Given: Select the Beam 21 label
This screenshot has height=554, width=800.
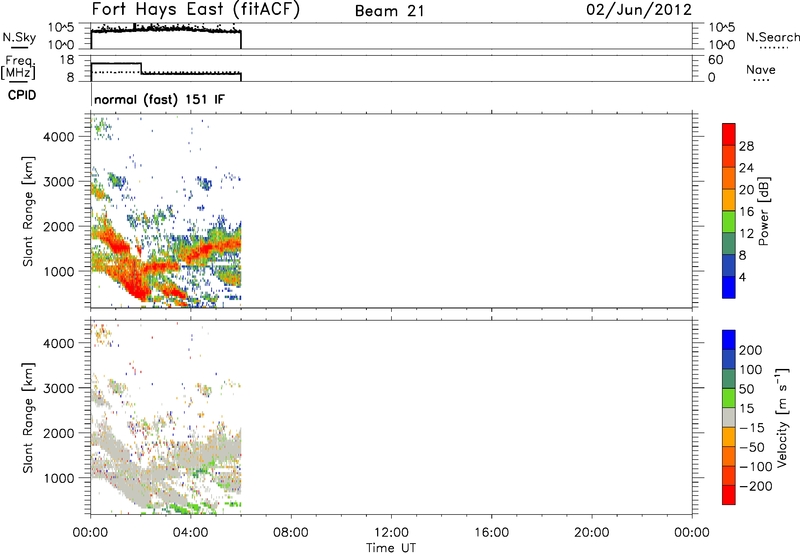Looking at the screenshot, I should [389, 11].
